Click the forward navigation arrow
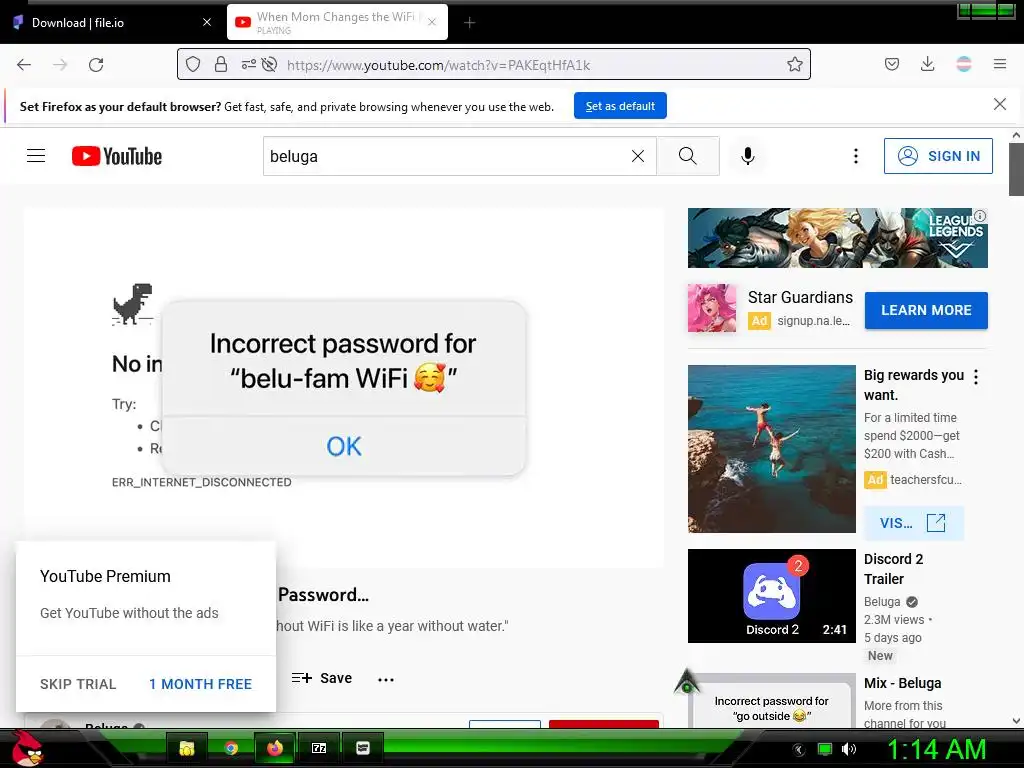 [x=60, y=65]
